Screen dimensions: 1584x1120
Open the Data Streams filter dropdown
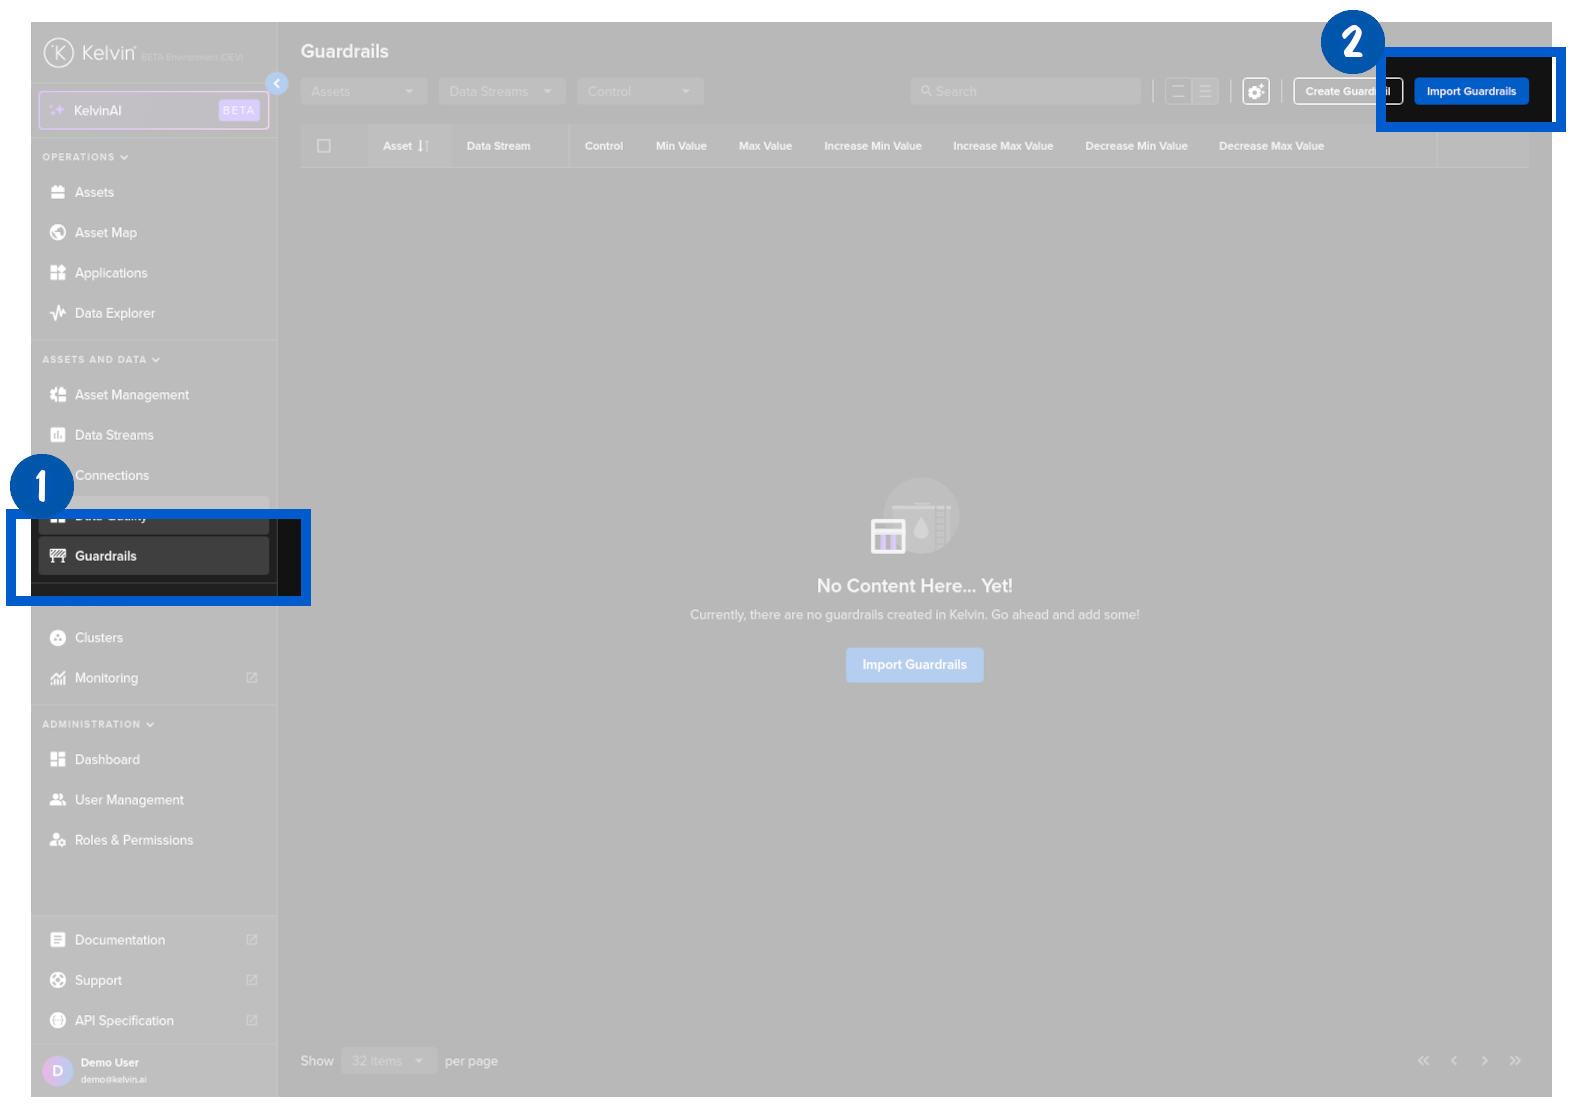pyautogui.click(x=502, y=91)
